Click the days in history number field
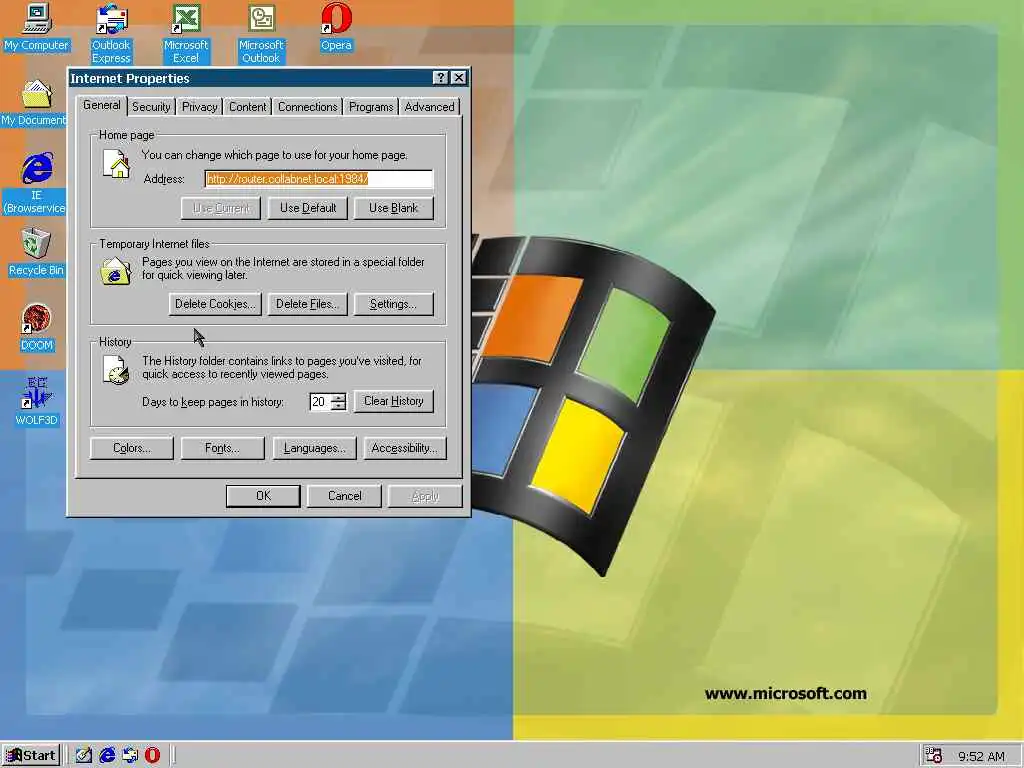 pos(320,402)
